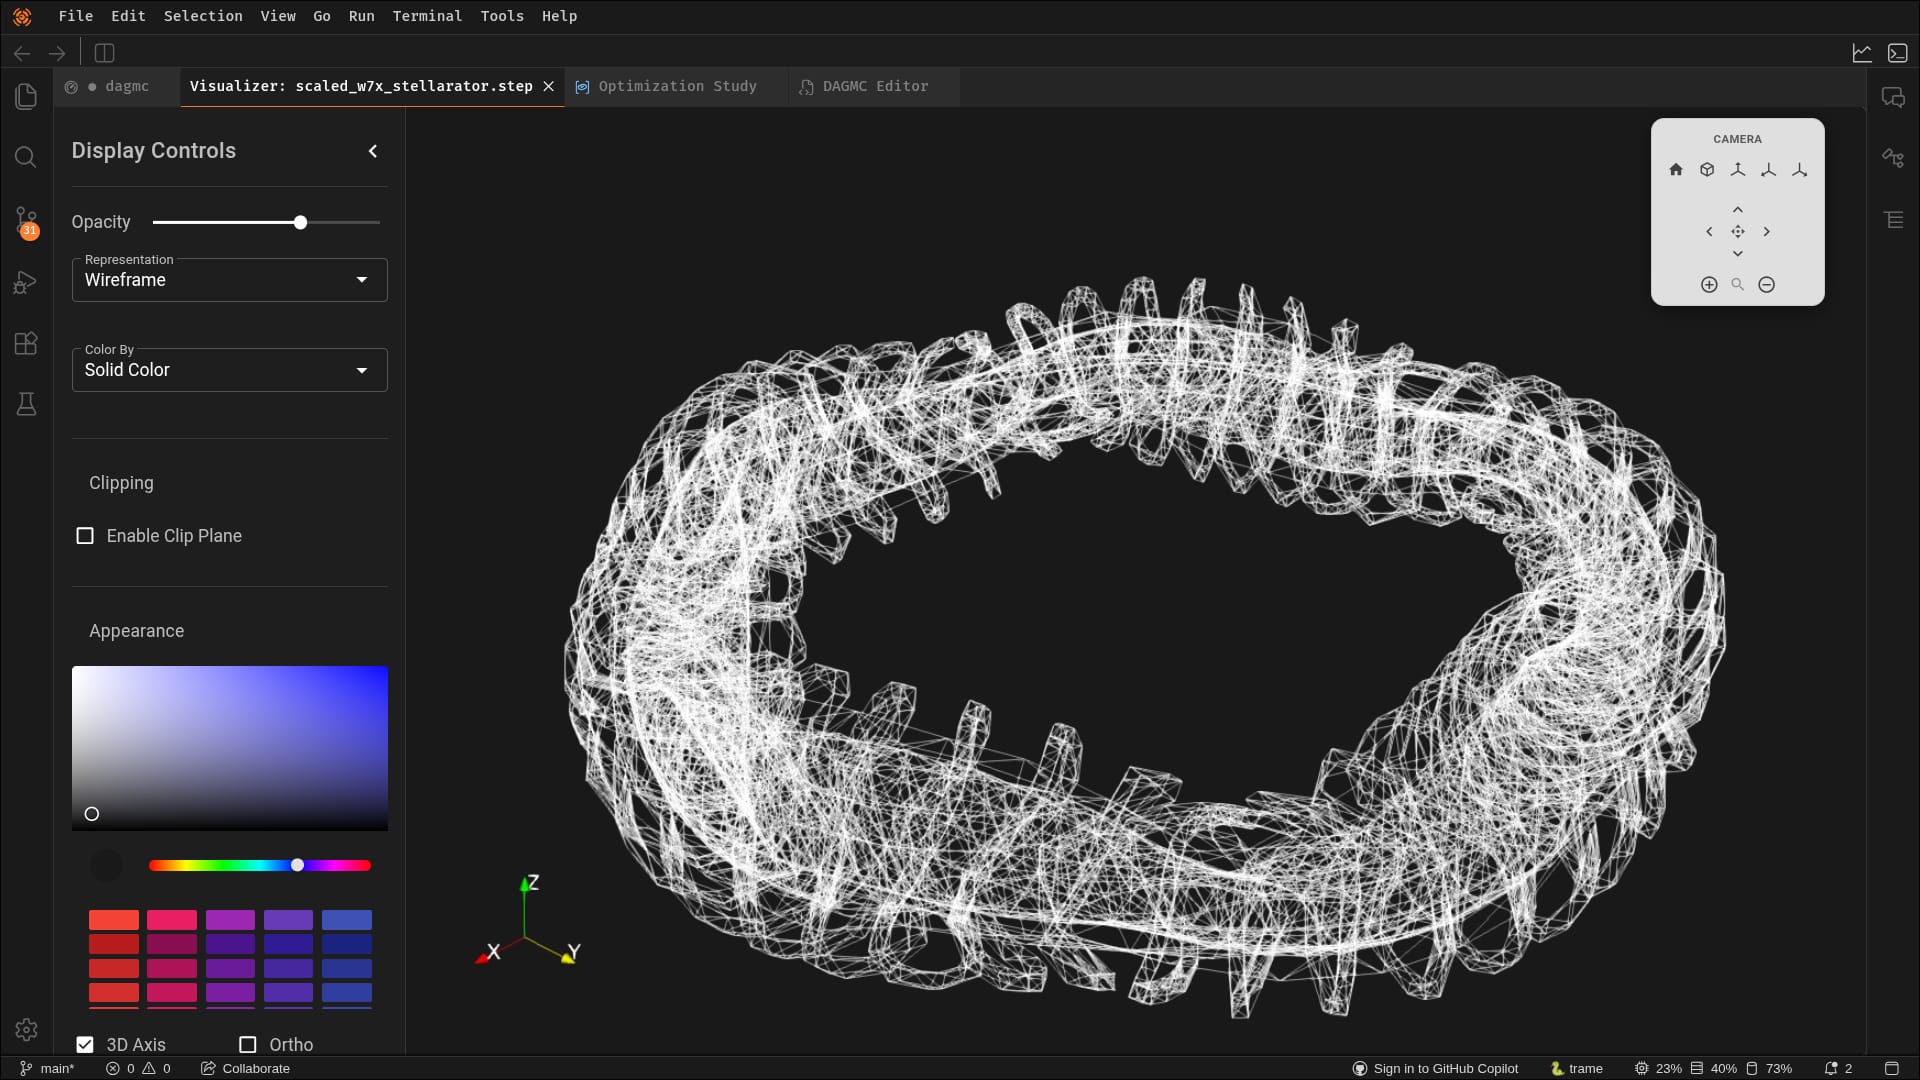Collapse the Display Controls panel with the chevron

tap(373, 151)
